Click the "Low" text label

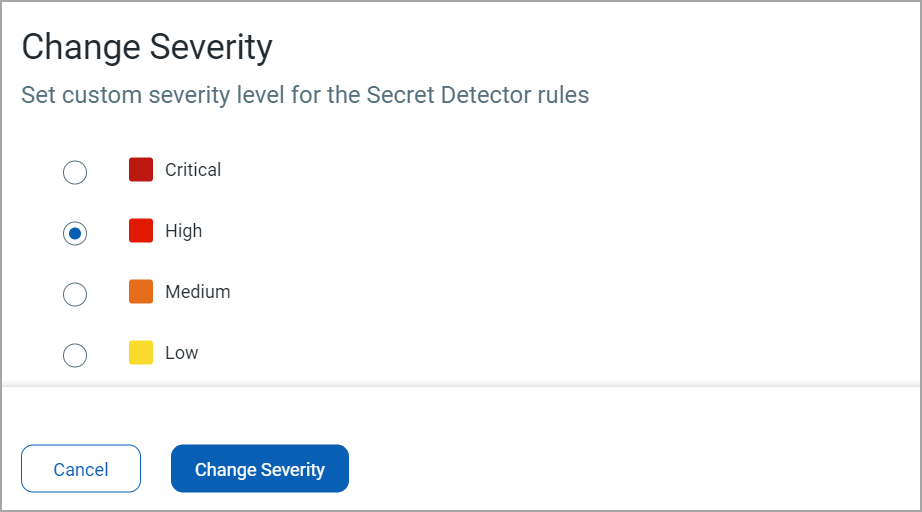click(182, 353)
